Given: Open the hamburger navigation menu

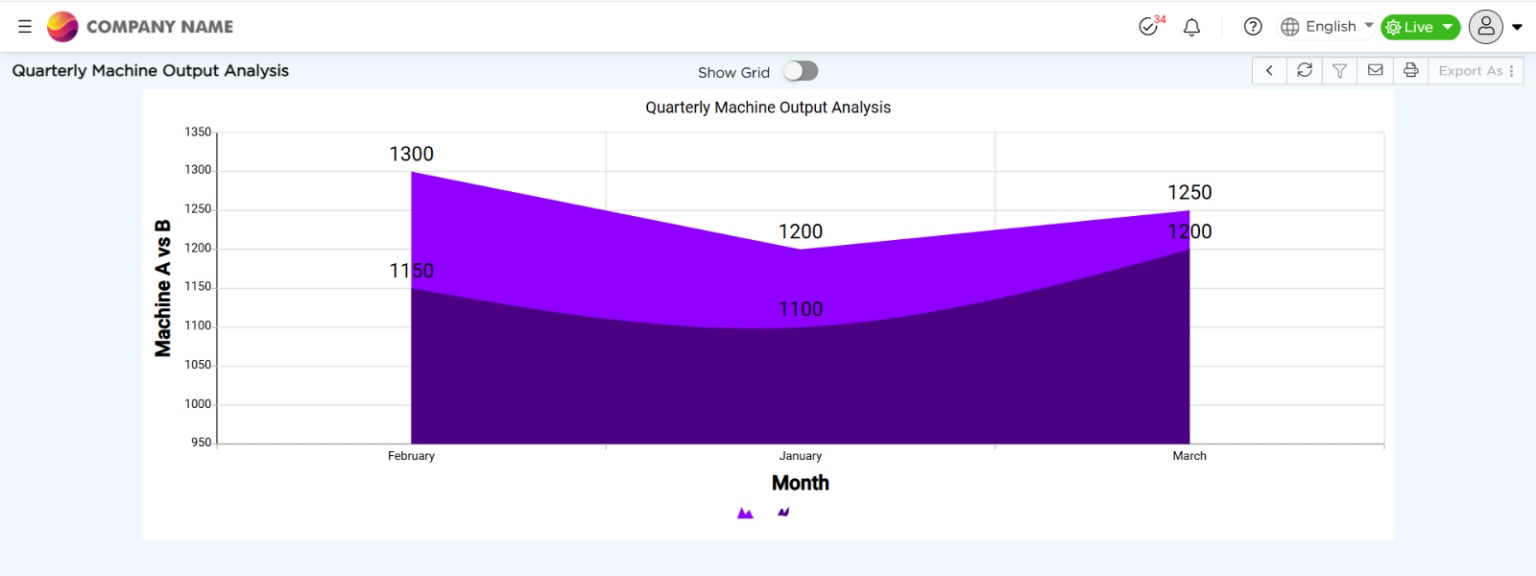Looking at the screenshot, I should point(24,26).
